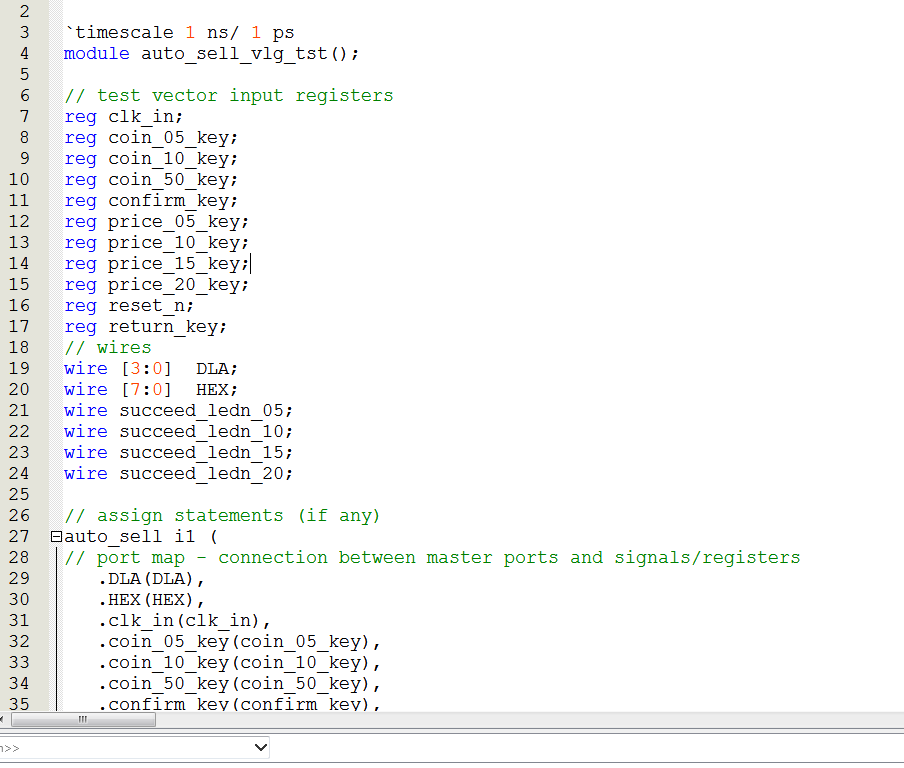Viewport: 904px width, 768px height.
Task: Click the 'wire' keyword on line 21
Action: click(x=86, y=411)
